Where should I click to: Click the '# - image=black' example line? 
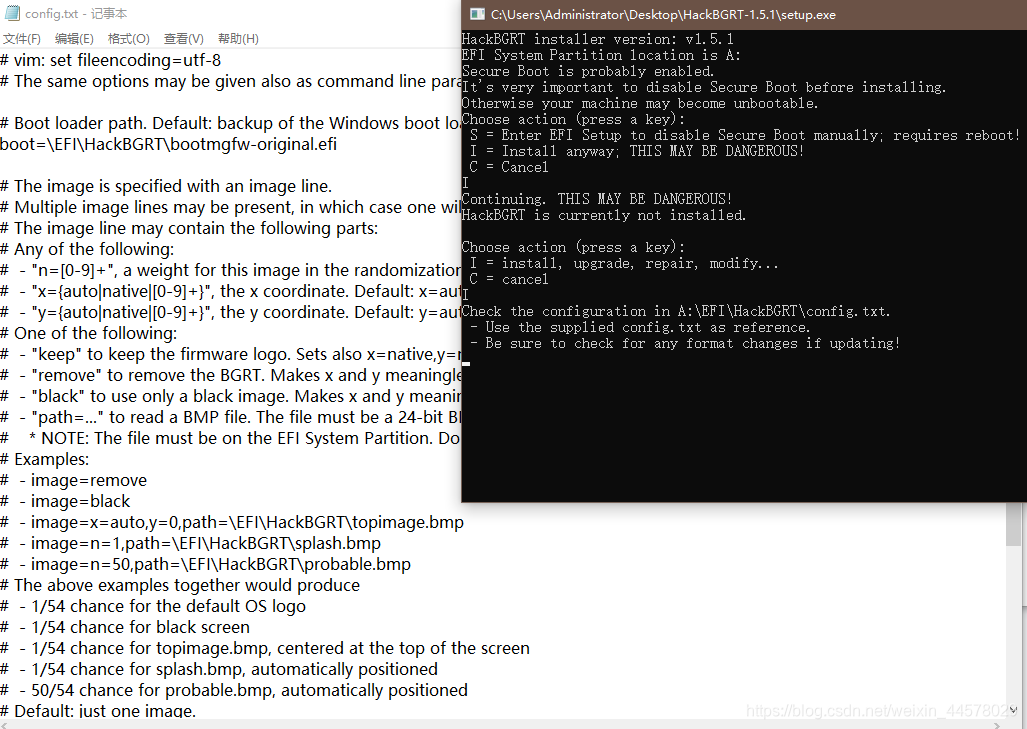65,501
